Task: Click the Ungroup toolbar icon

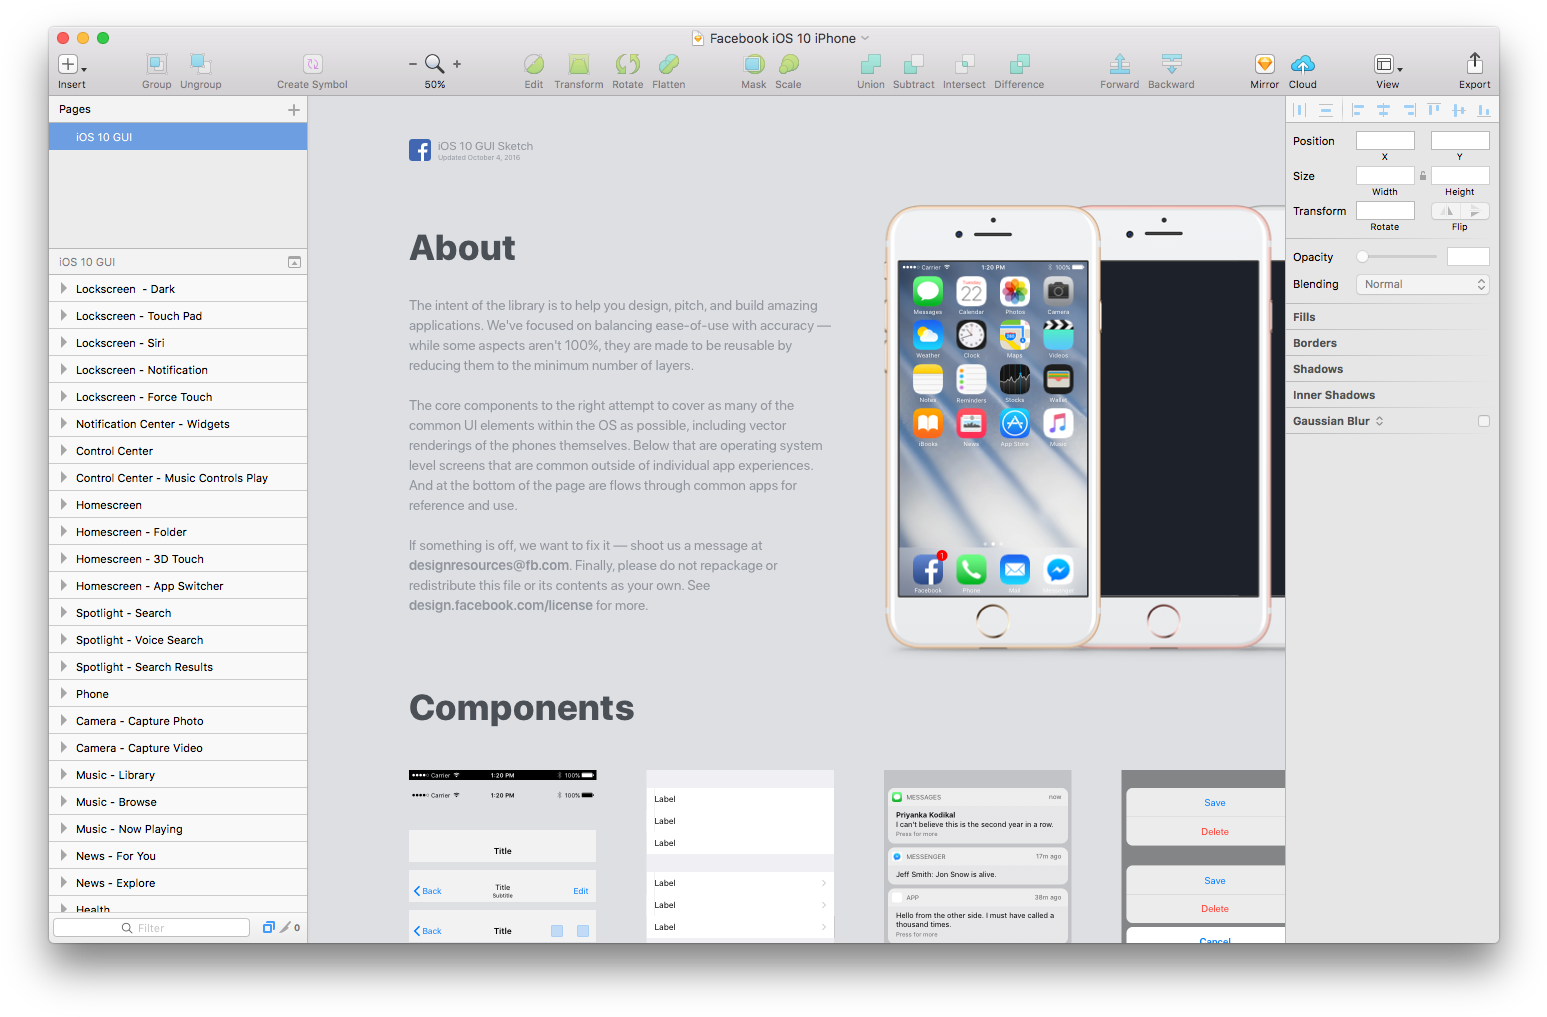Action: [200, 64]
